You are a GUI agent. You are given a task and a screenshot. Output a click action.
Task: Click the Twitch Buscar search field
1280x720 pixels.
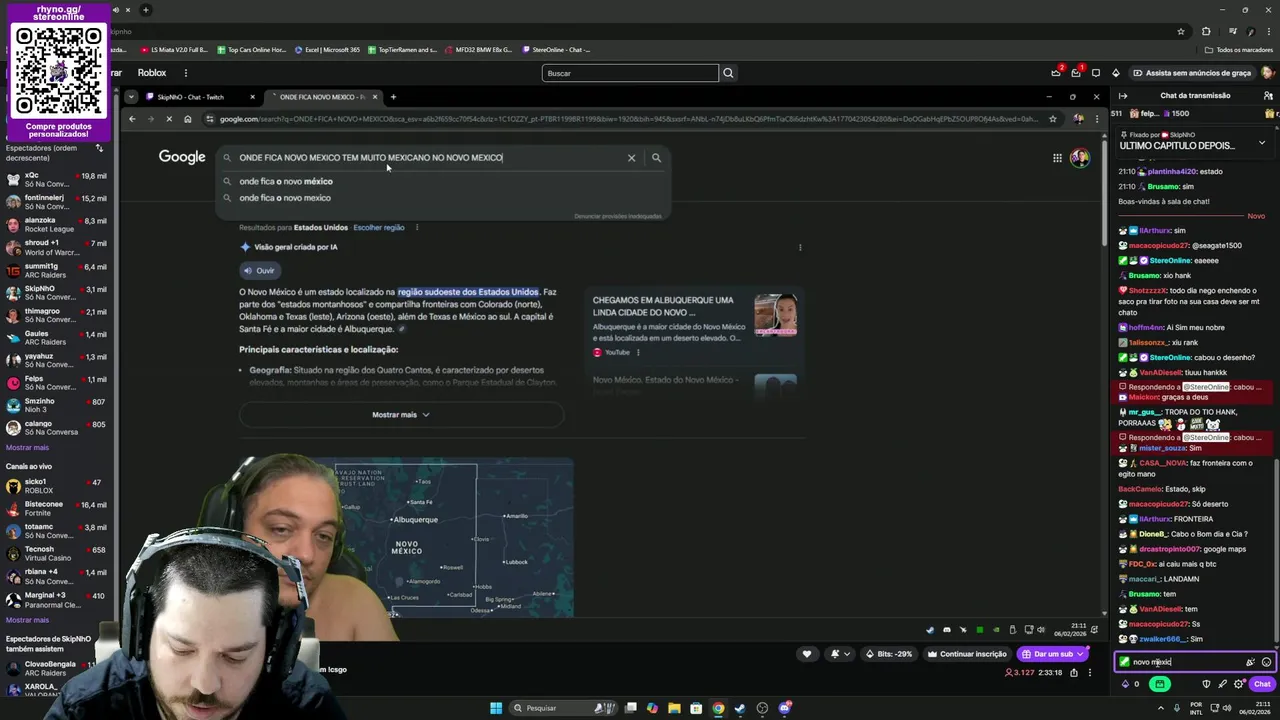(630, 73)
